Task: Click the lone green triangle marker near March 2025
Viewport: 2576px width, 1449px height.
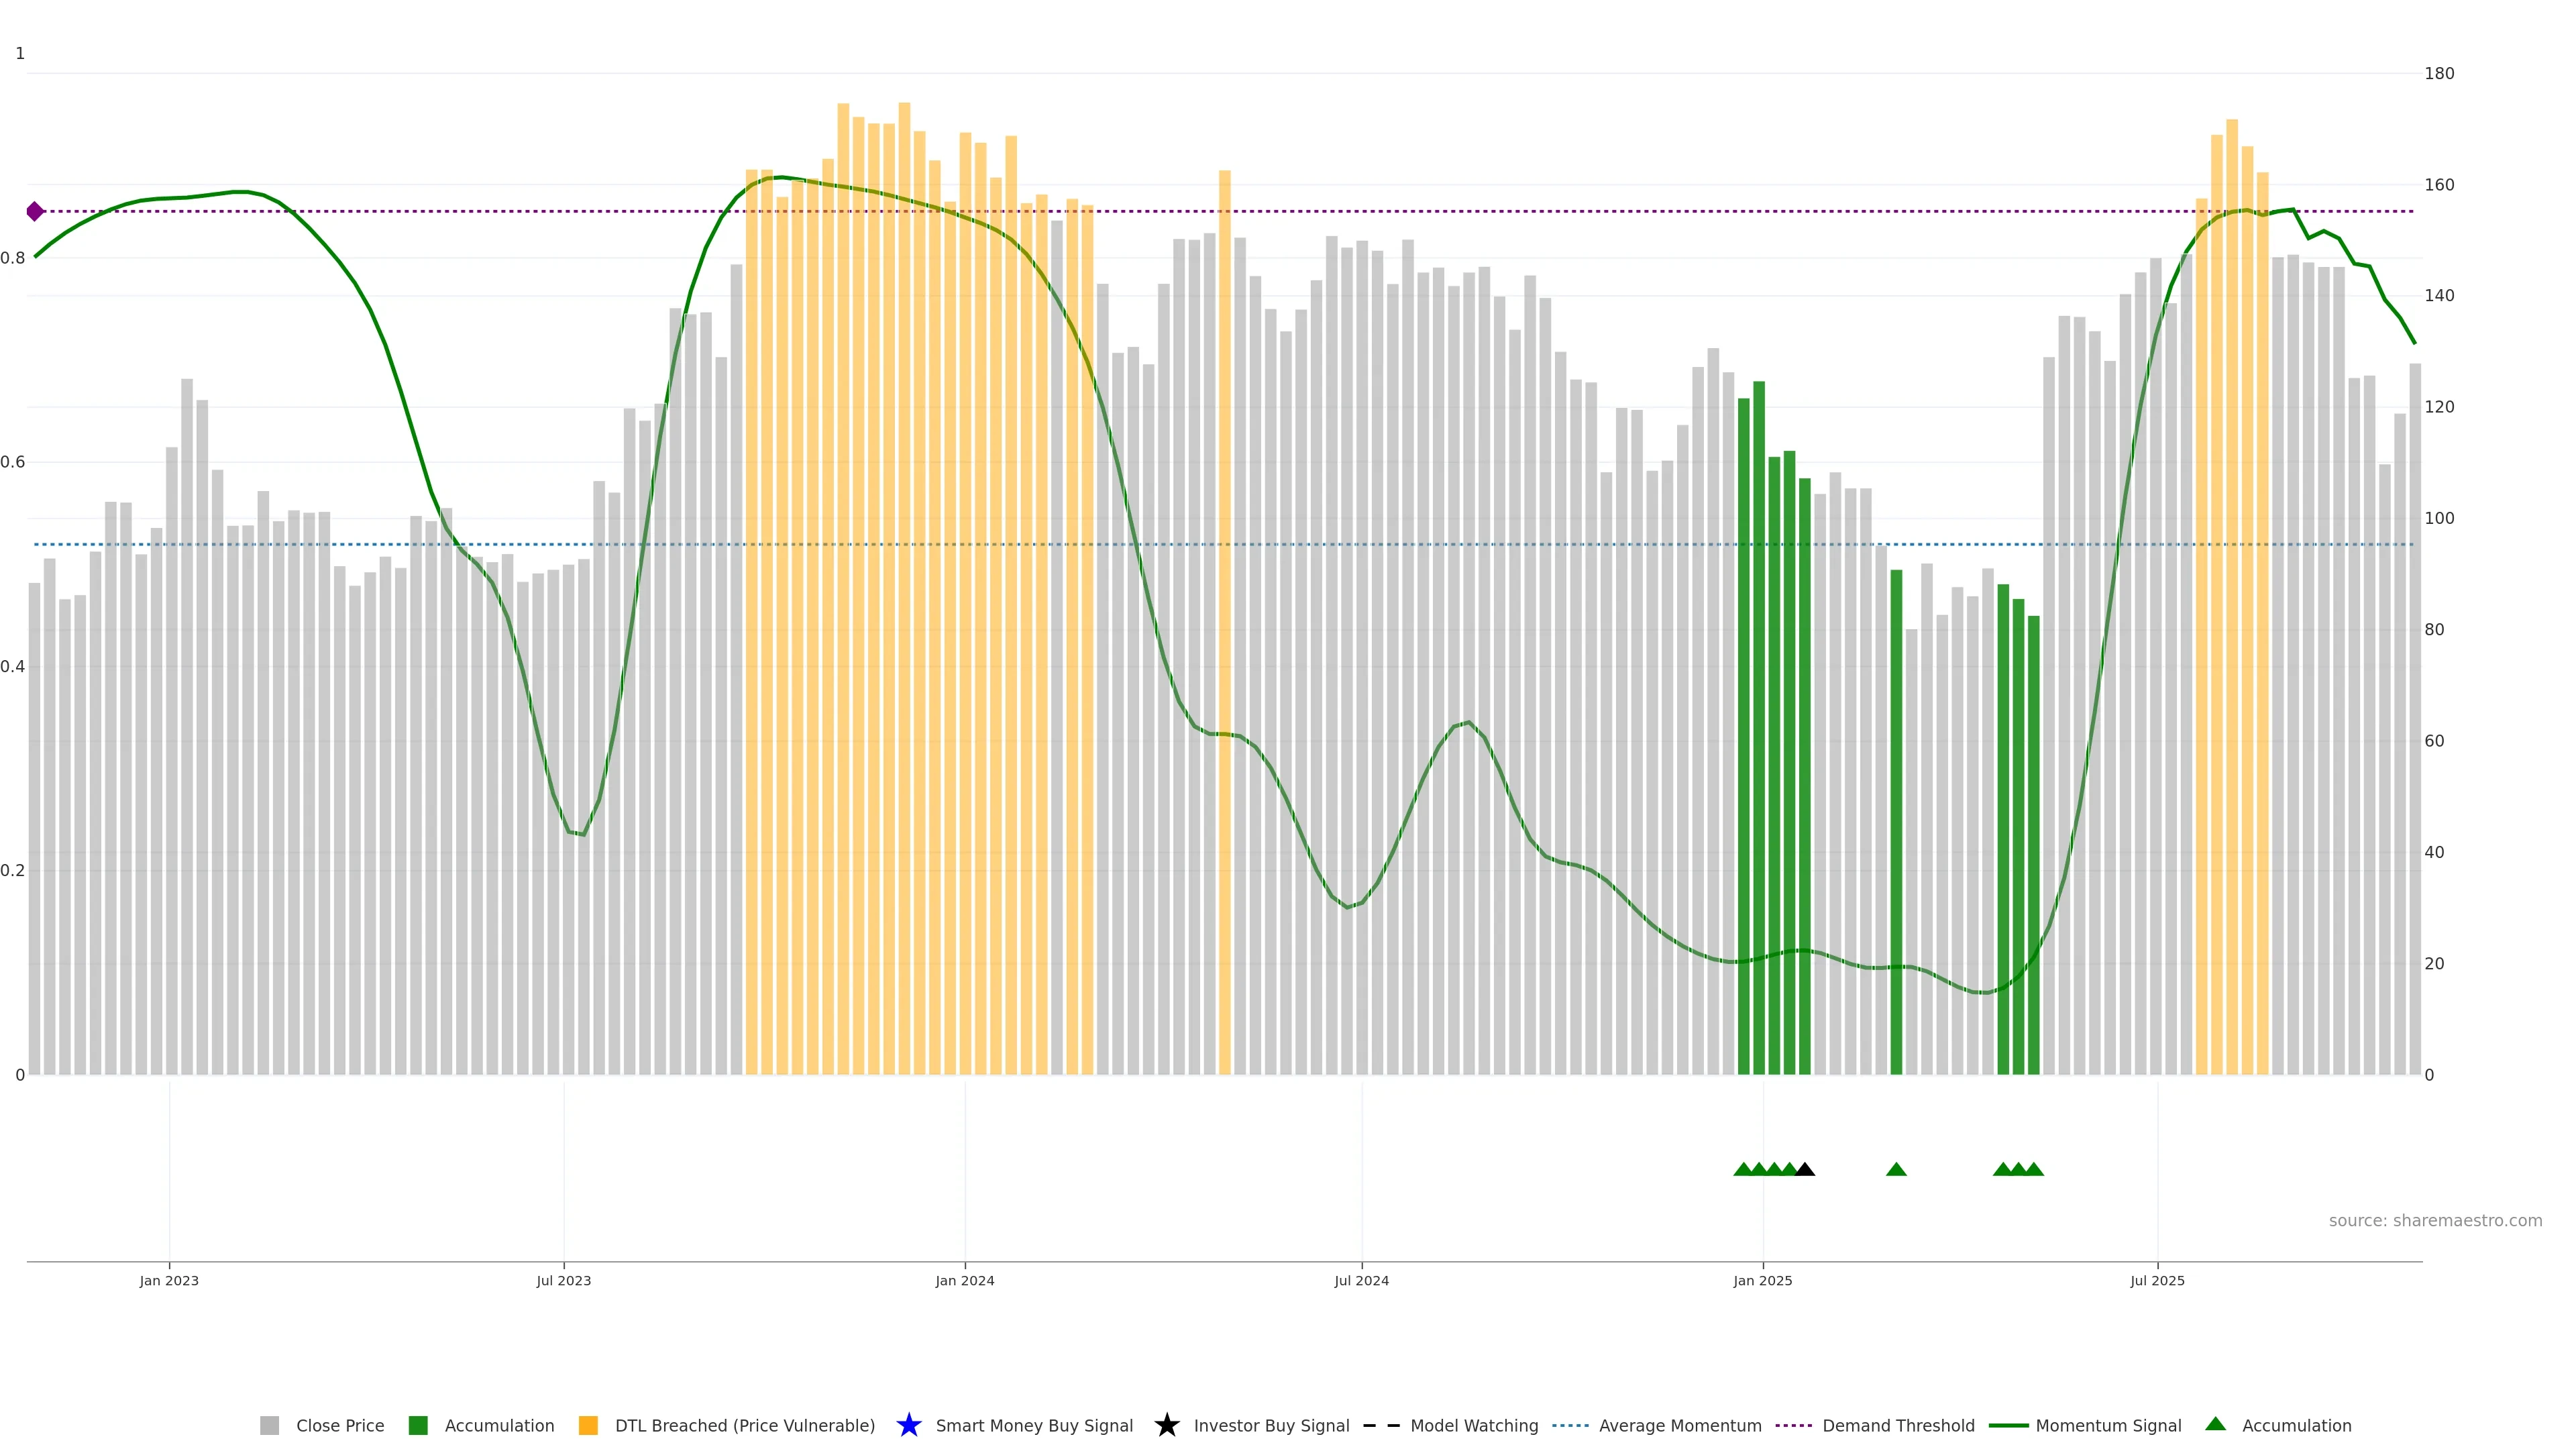Action: pos(1896,1169)
